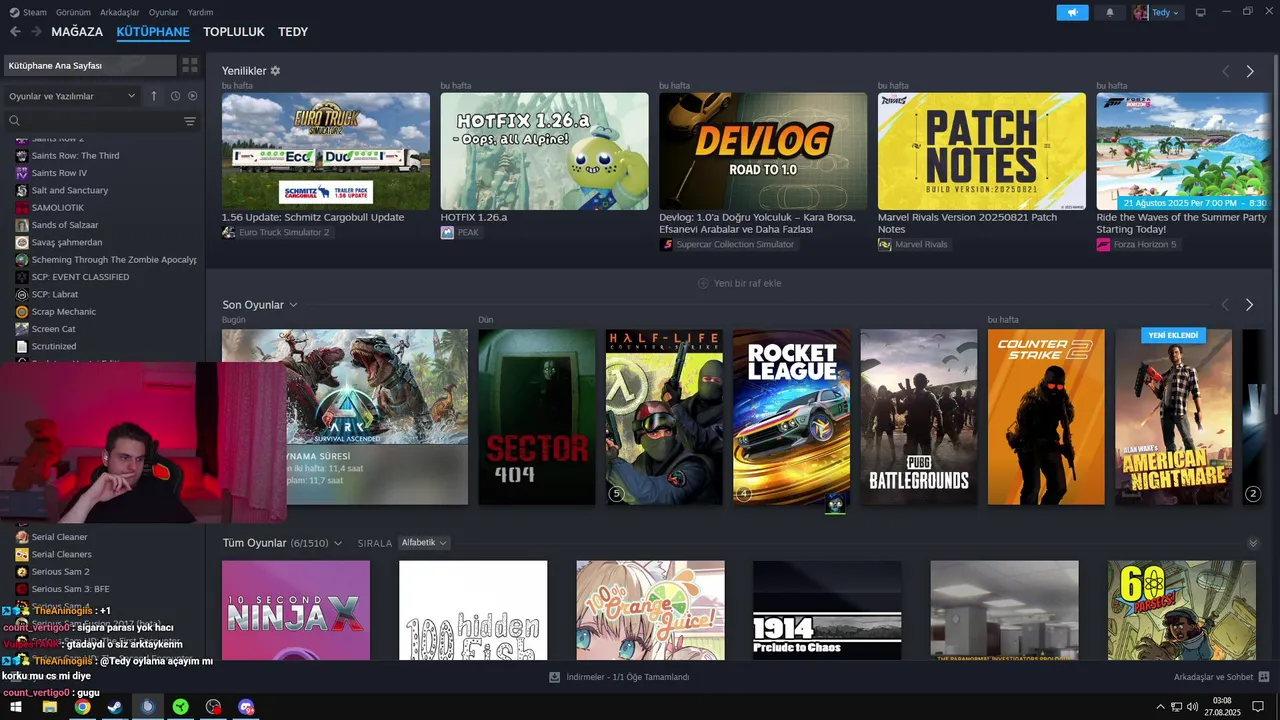Open File Explorer from taskbar
Image resolution: width=1280 pixels, height=720 pixels.
coord(49,707)
